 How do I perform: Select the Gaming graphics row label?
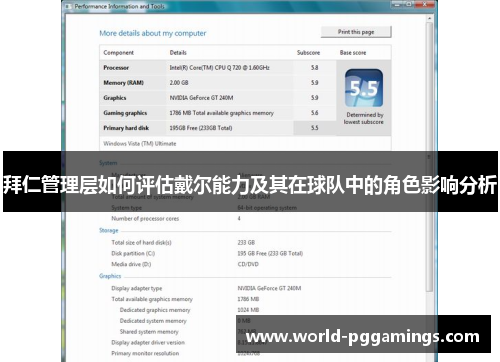click(125, 113)
